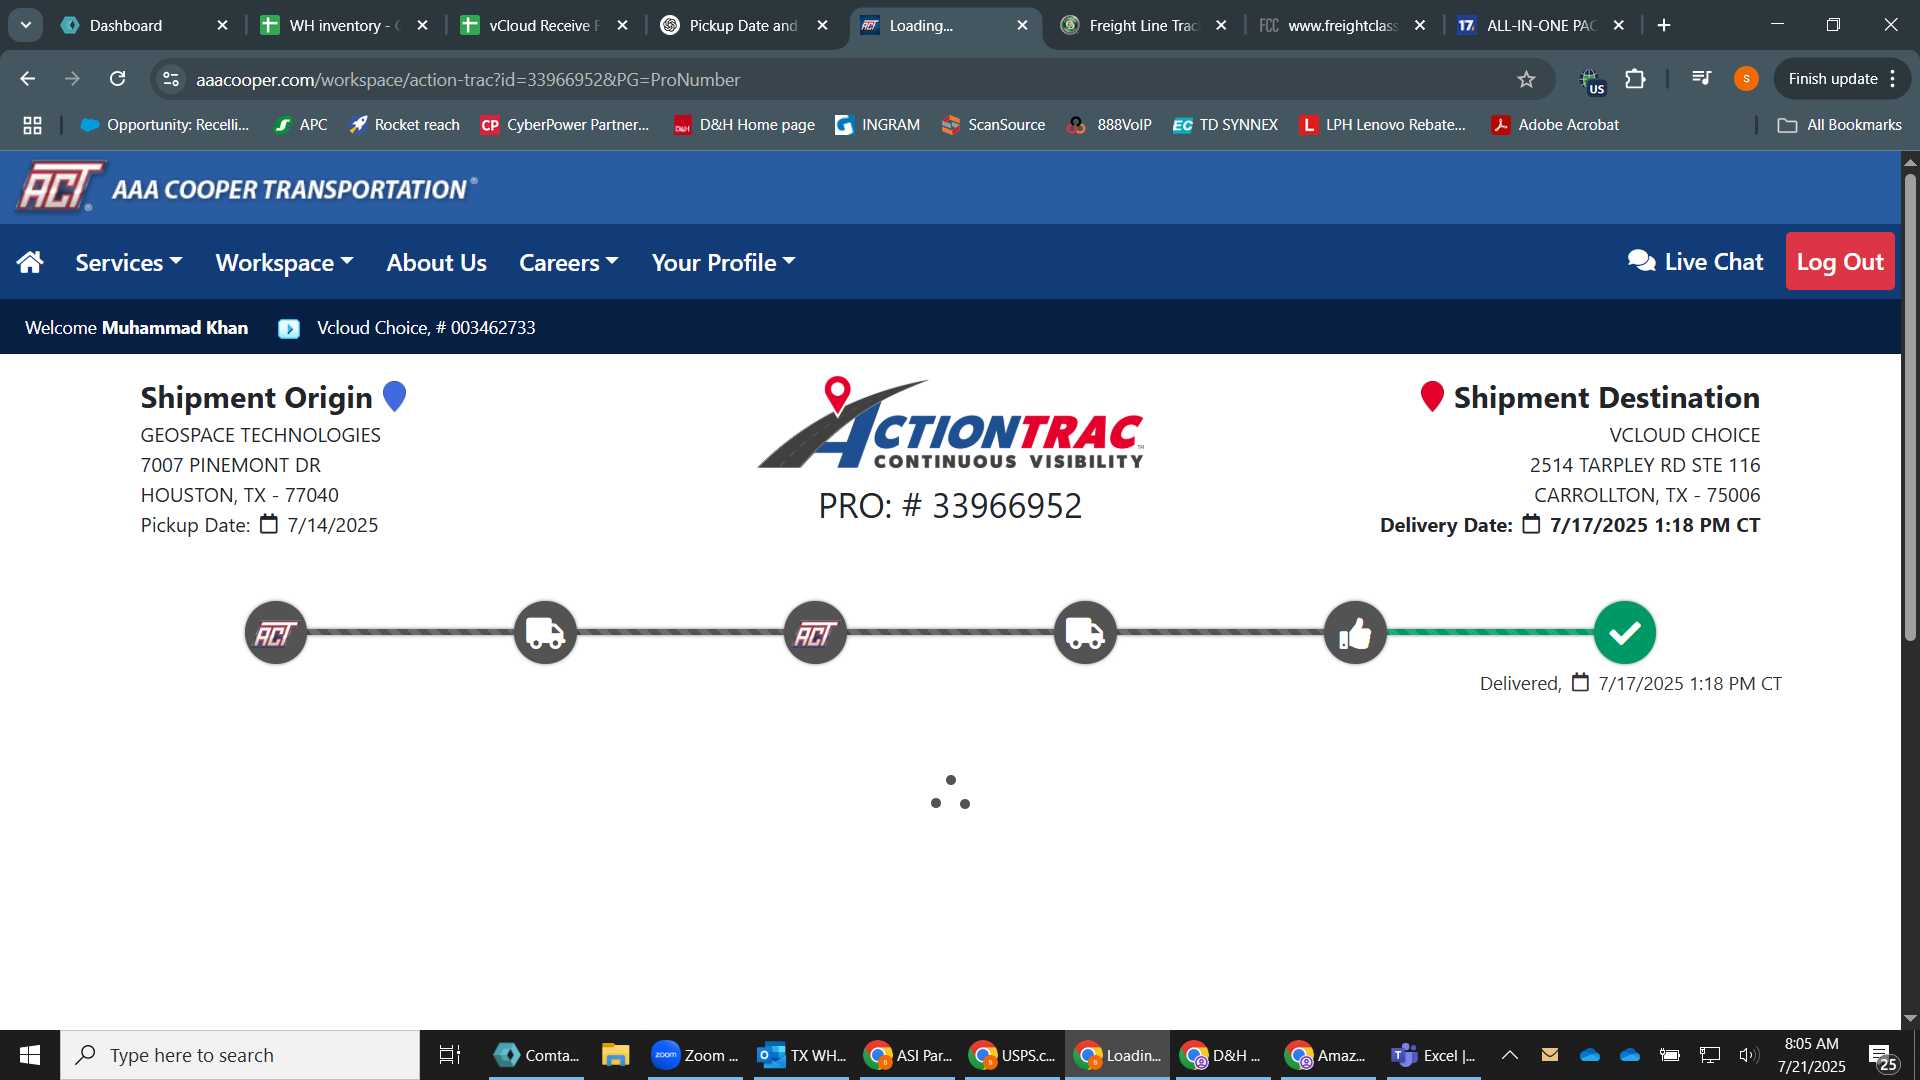Click the page vertical scrollbar
Screen dimensions: 1920x1080
pyautogui.click(x=1910, y=408)
